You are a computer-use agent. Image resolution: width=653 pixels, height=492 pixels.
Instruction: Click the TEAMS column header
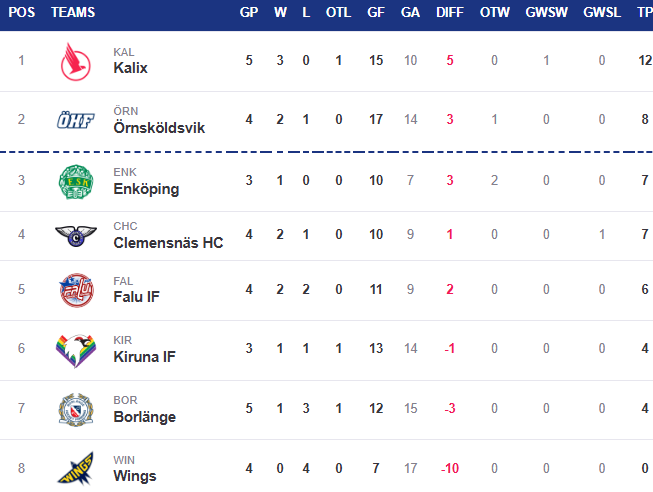coord(73,12)
